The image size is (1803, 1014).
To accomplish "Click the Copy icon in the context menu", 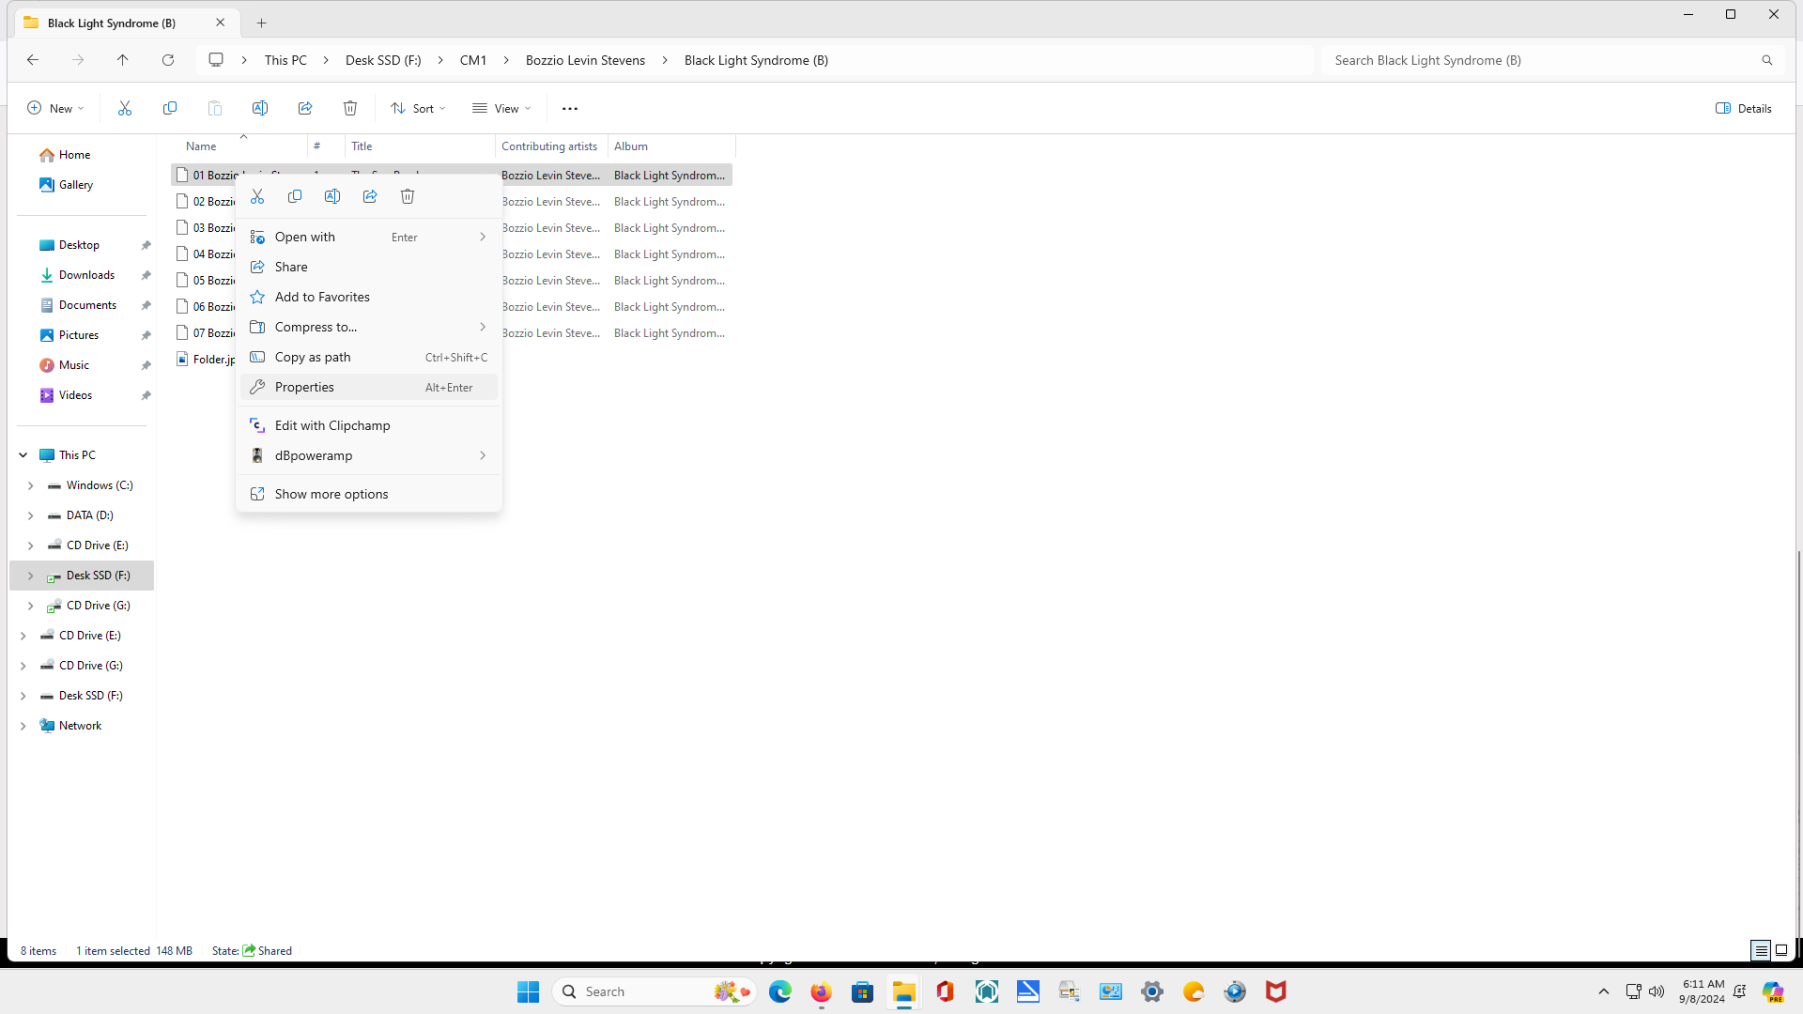I will pos(295,197).
